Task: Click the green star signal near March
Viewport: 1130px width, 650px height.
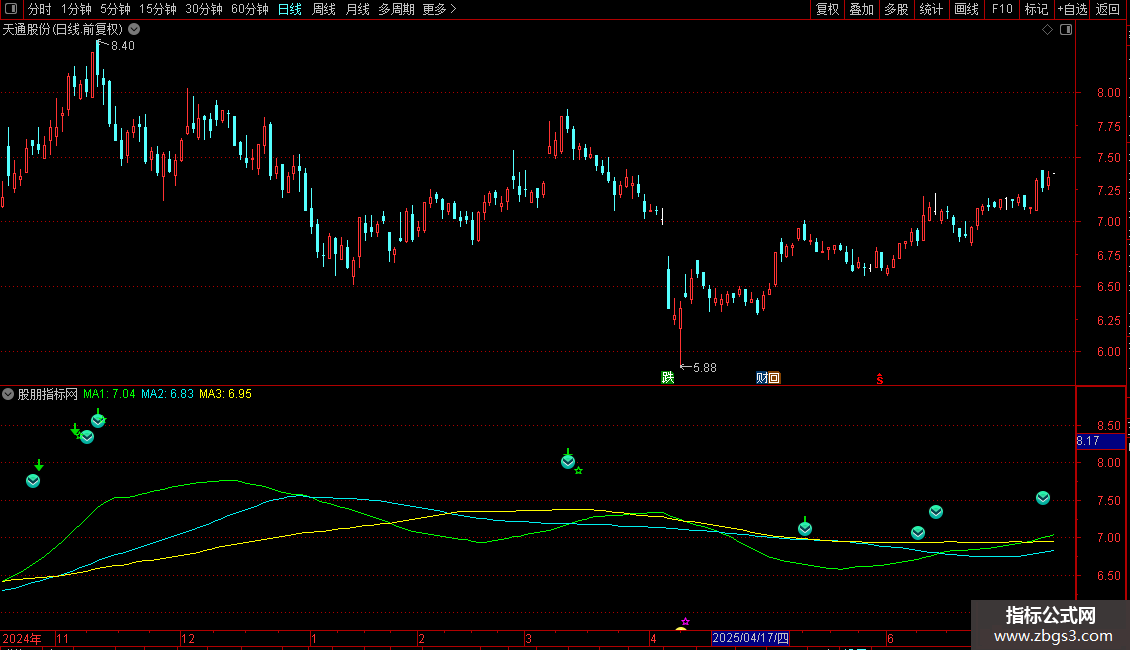Action: (579, 471)
